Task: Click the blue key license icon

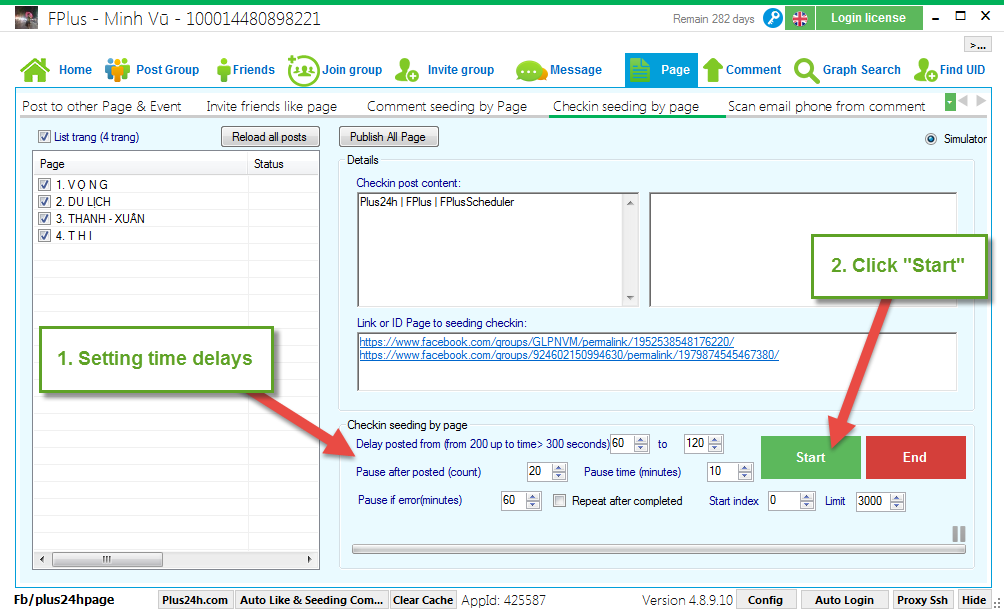Action: click(x=773, y=18)
